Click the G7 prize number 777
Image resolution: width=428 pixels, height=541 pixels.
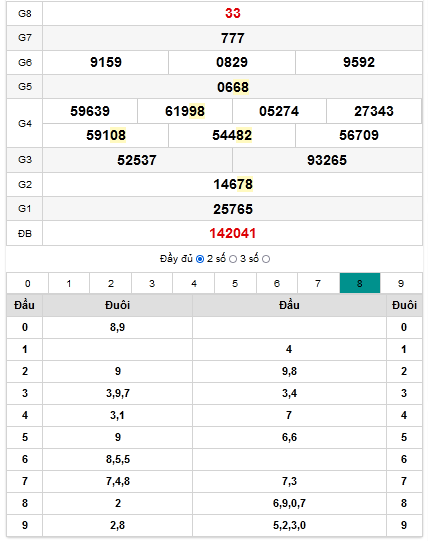[x=233, y=38]
